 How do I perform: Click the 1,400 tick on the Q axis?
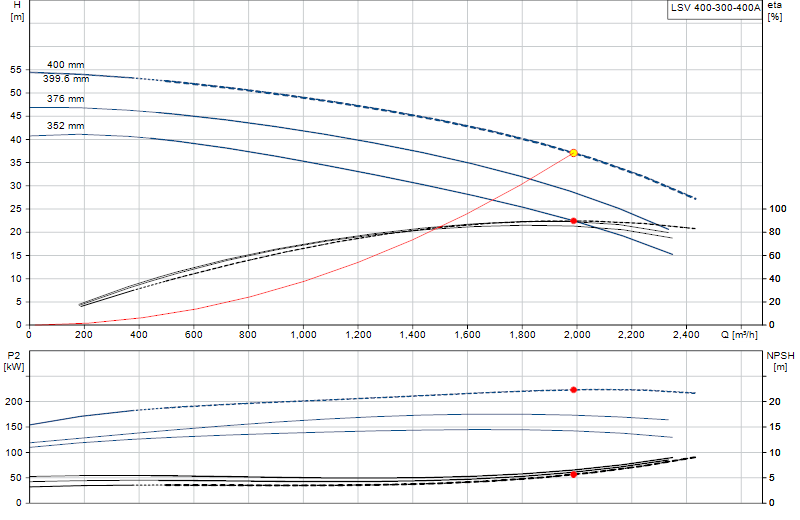click(x=413, y=335)
